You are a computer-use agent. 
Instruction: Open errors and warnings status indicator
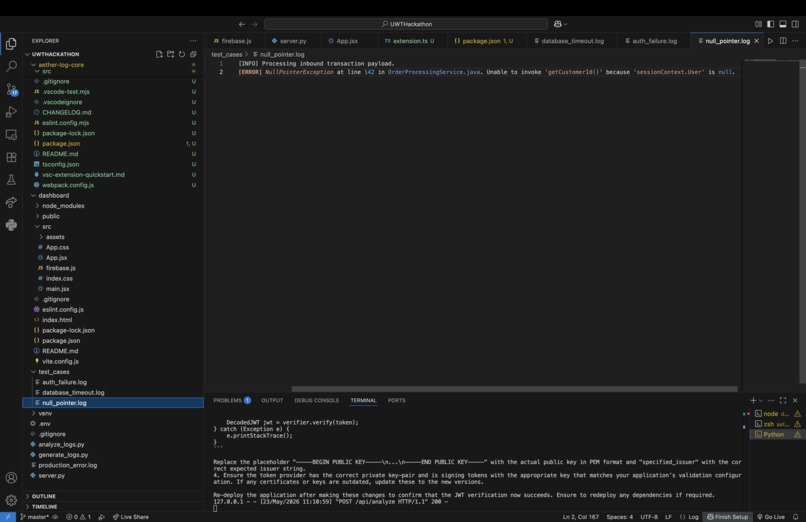(78, 517)
